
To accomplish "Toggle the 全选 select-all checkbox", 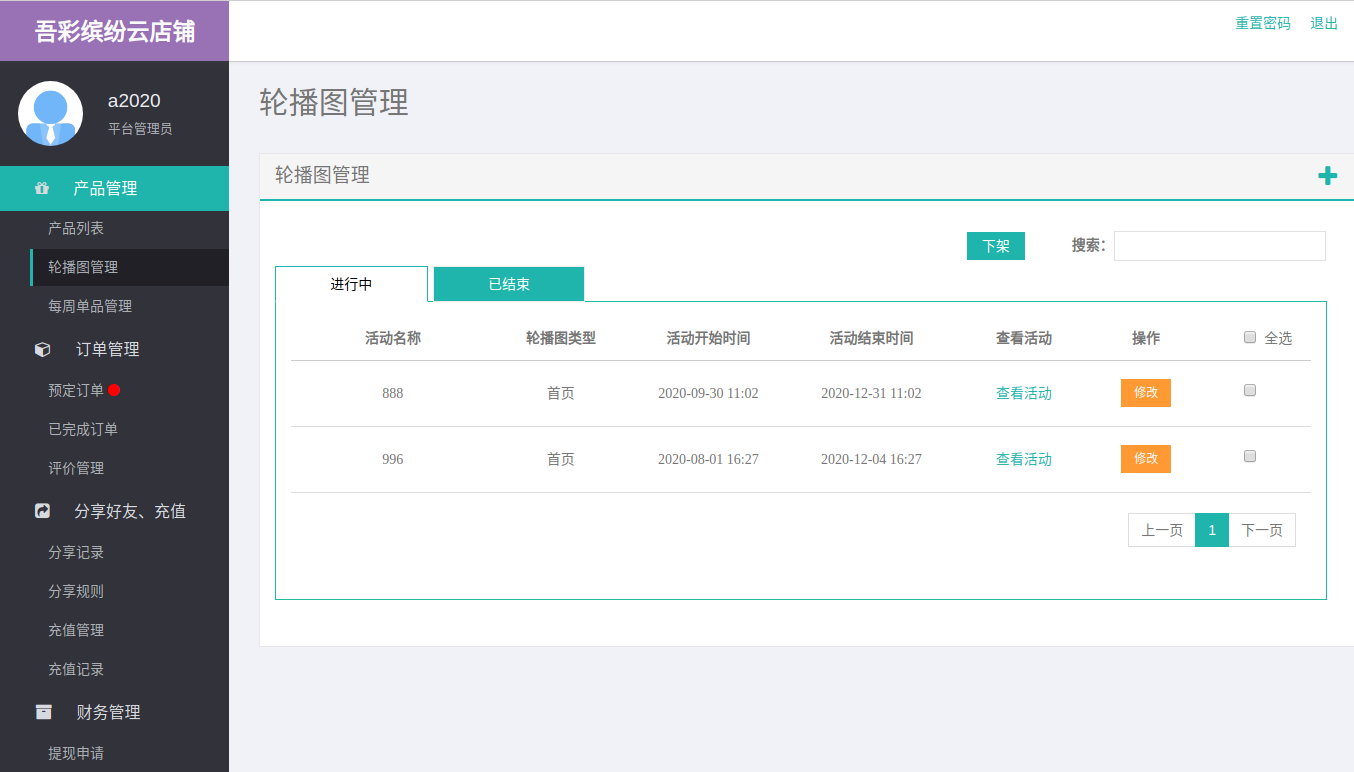I will pos(1250,337).
